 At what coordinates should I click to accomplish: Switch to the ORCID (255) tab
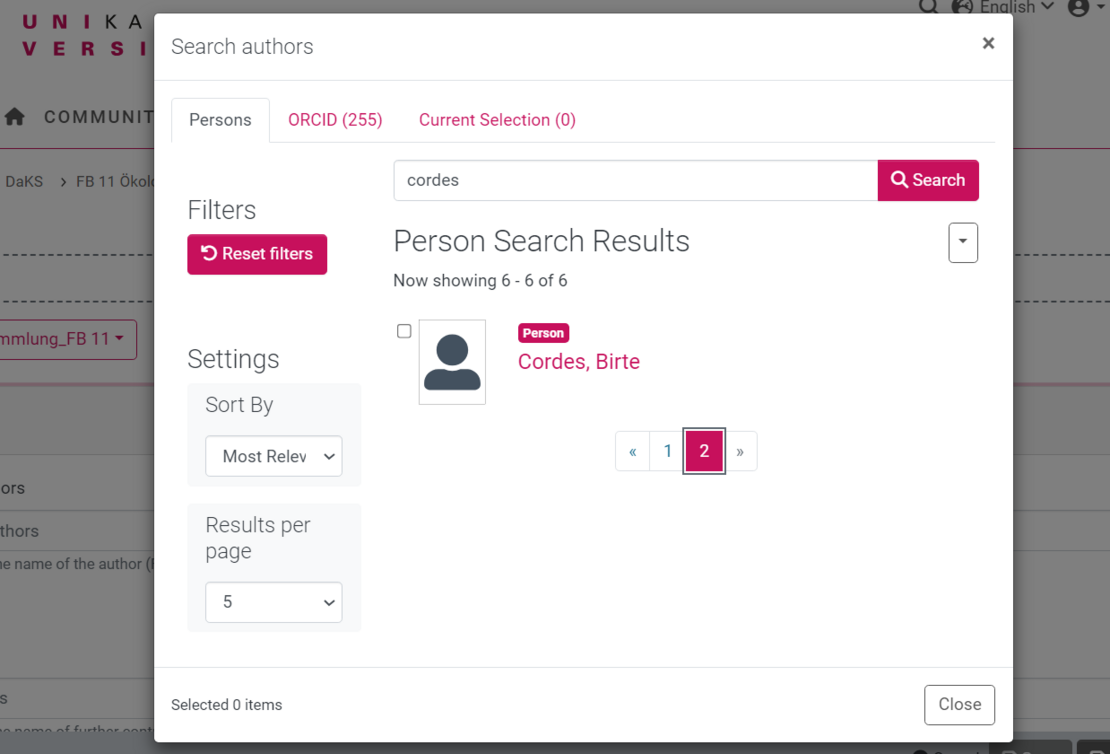click(x=335, y=120)
